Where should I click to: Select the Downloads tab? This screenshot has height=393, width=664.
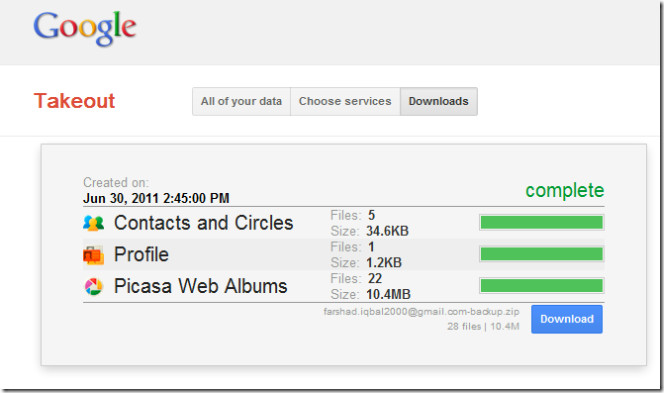439,101
